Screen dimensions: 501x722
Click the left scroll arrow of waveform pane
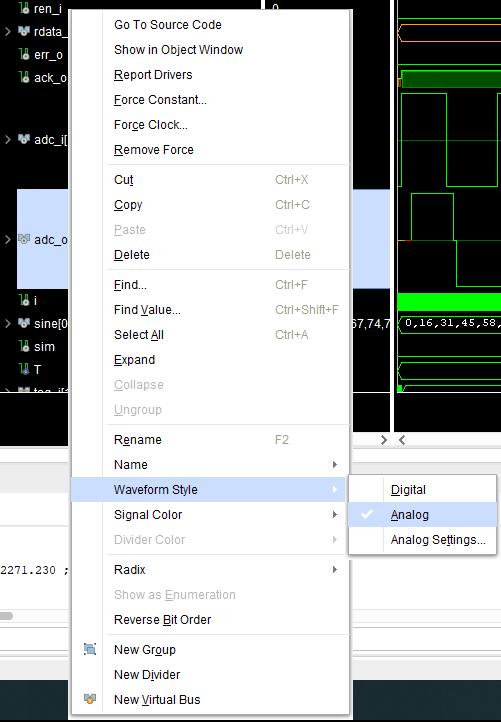click(x=402, y=440)
